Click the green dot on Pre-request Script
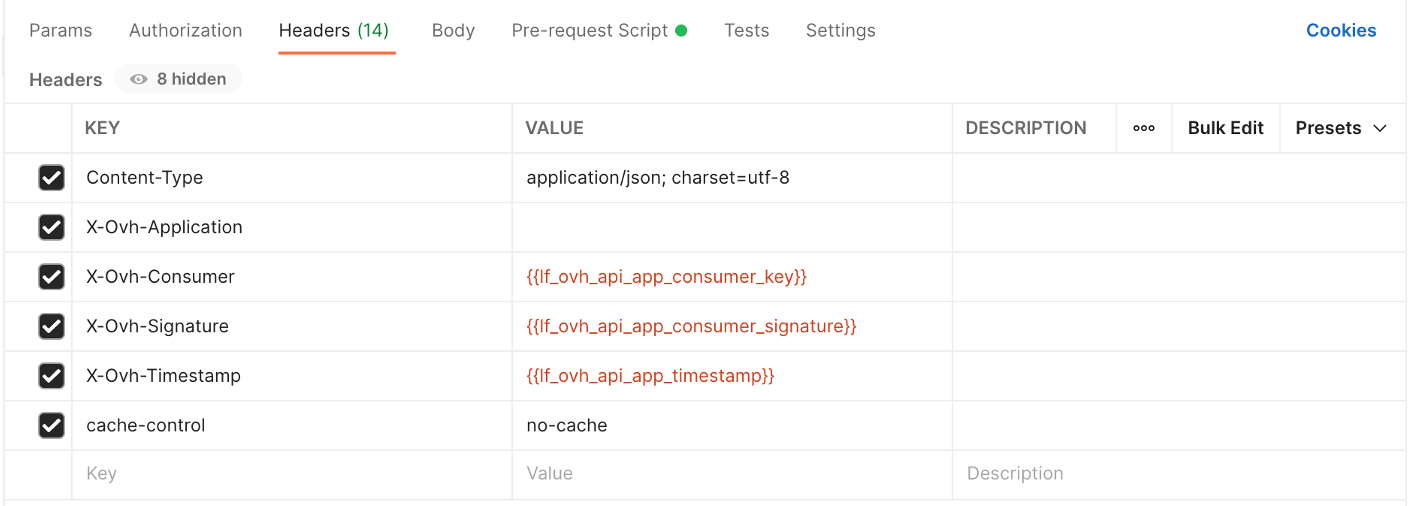This screenshot has width=1410, height=506. 681,30
